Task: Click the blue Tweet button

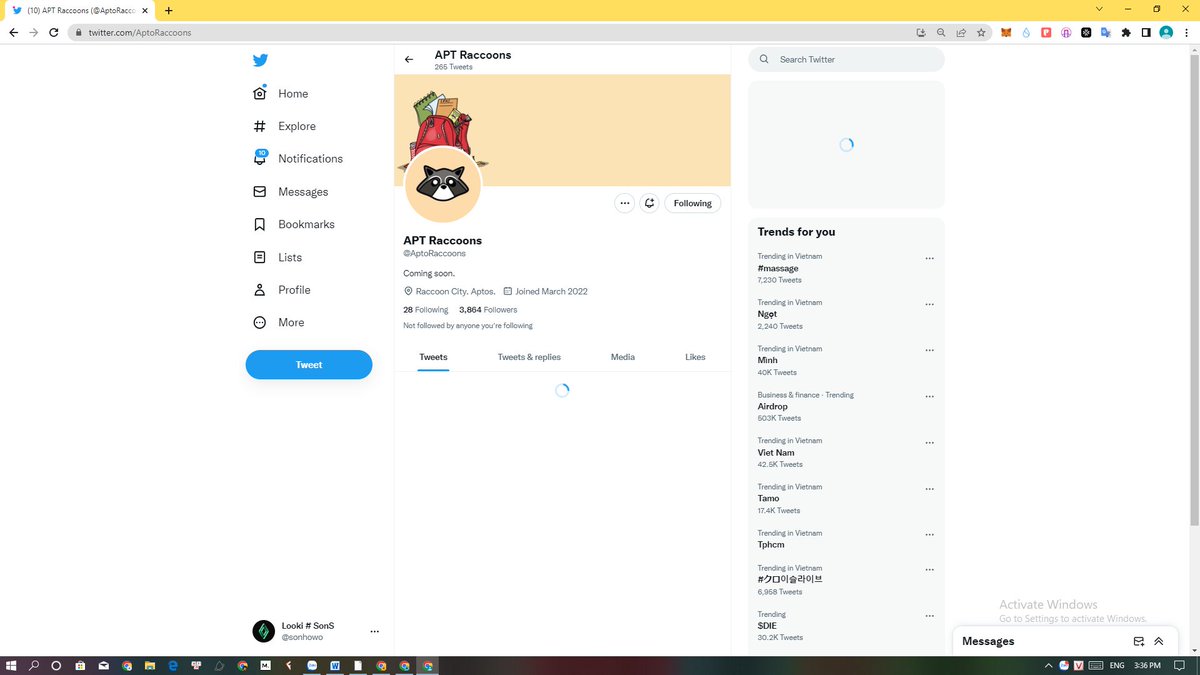Action: [x=309, y=365]
